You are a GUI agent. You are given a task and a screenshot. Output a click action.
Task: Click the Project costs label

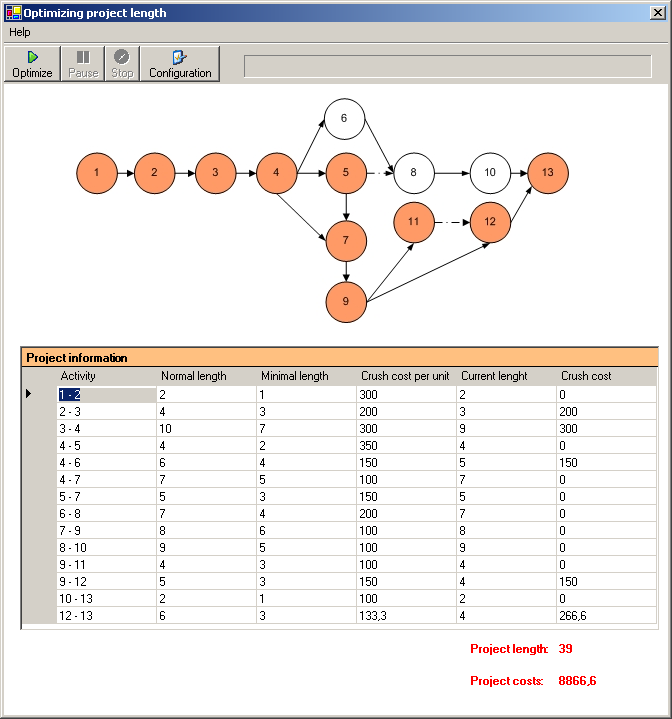pos(507,681)
